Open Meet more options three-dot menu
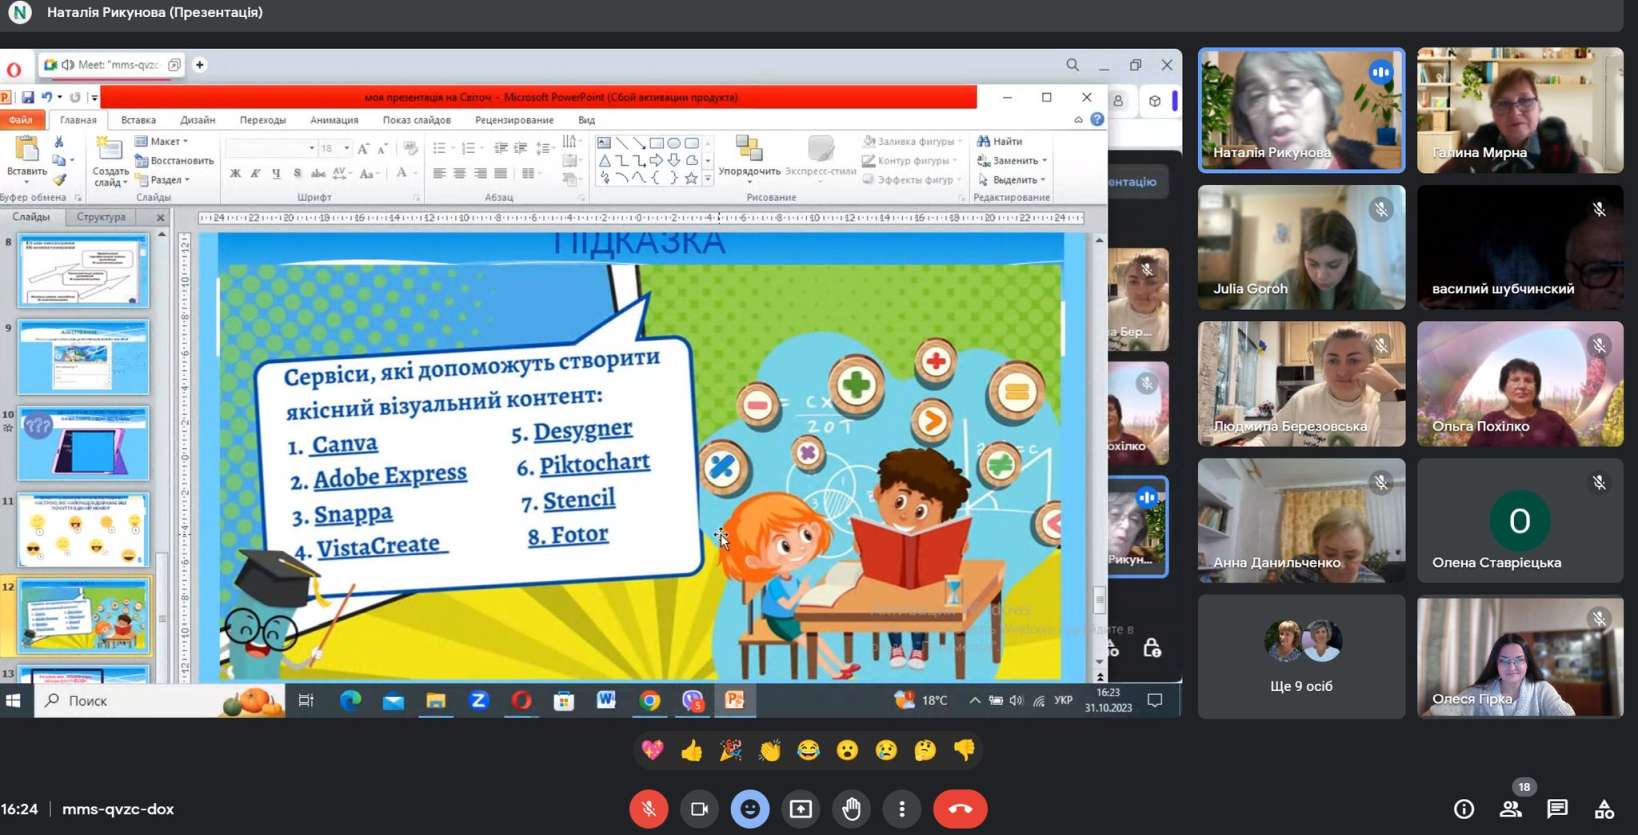The width and height of the screenshot is (1638, 835). [x=902, y=809]
